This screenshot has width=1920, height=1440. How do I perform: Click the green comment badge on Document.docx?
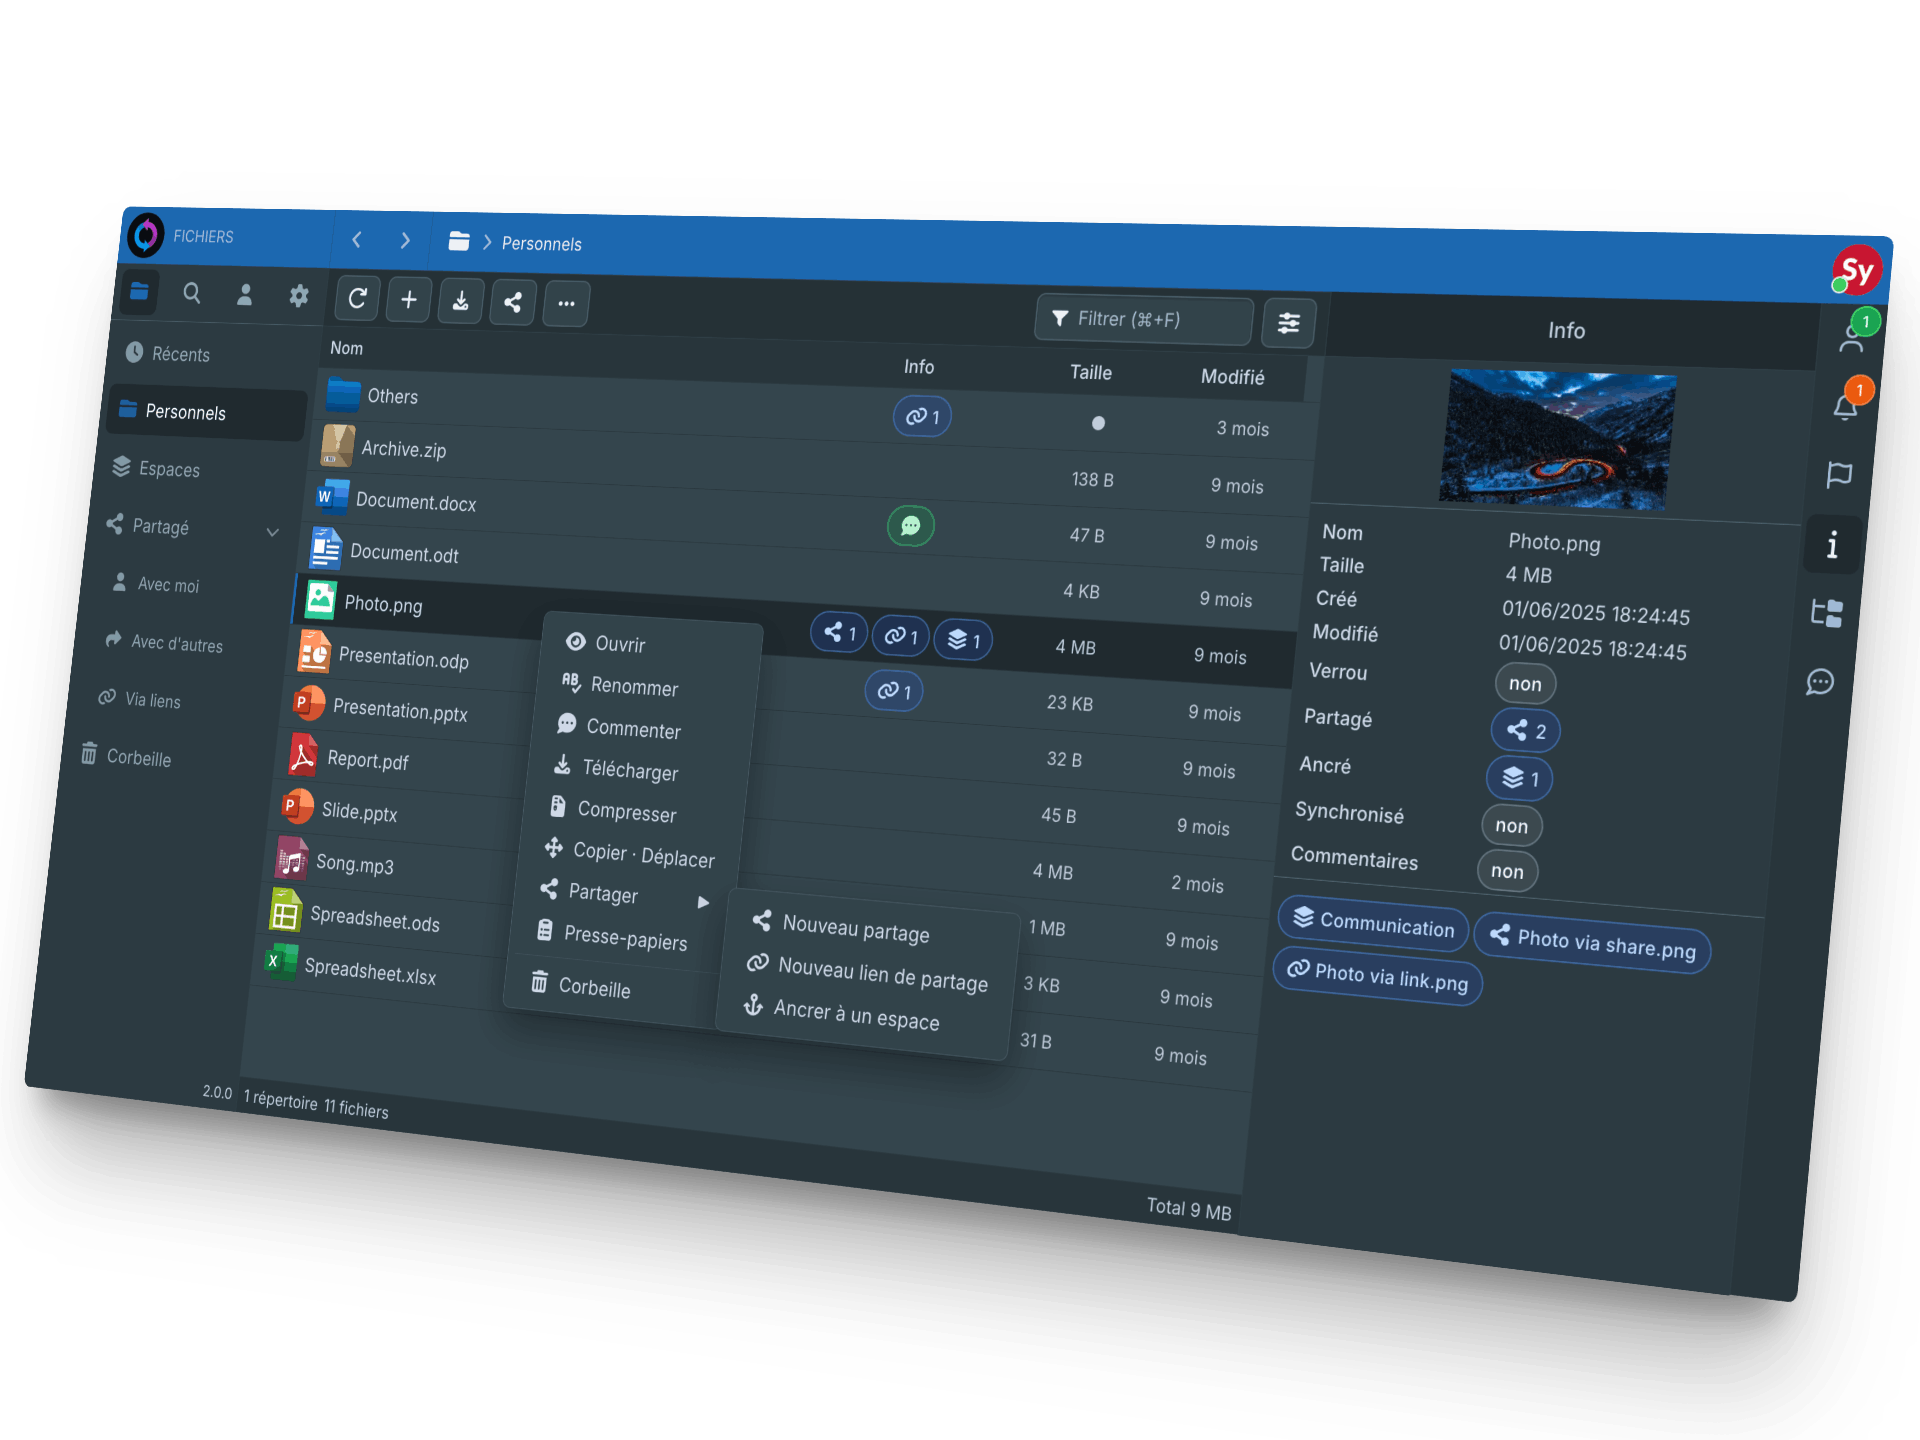(x=910, y=525)
